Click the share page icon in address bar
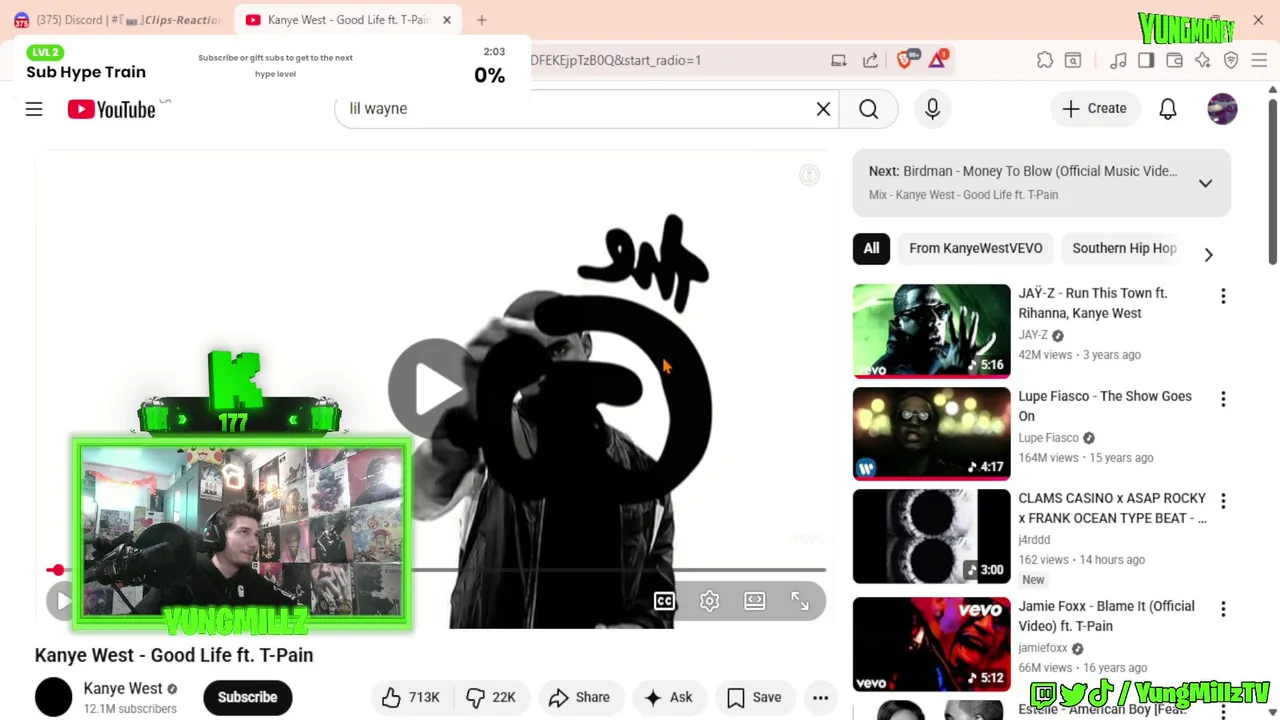 pyautogui.click(x=870, y=60)
